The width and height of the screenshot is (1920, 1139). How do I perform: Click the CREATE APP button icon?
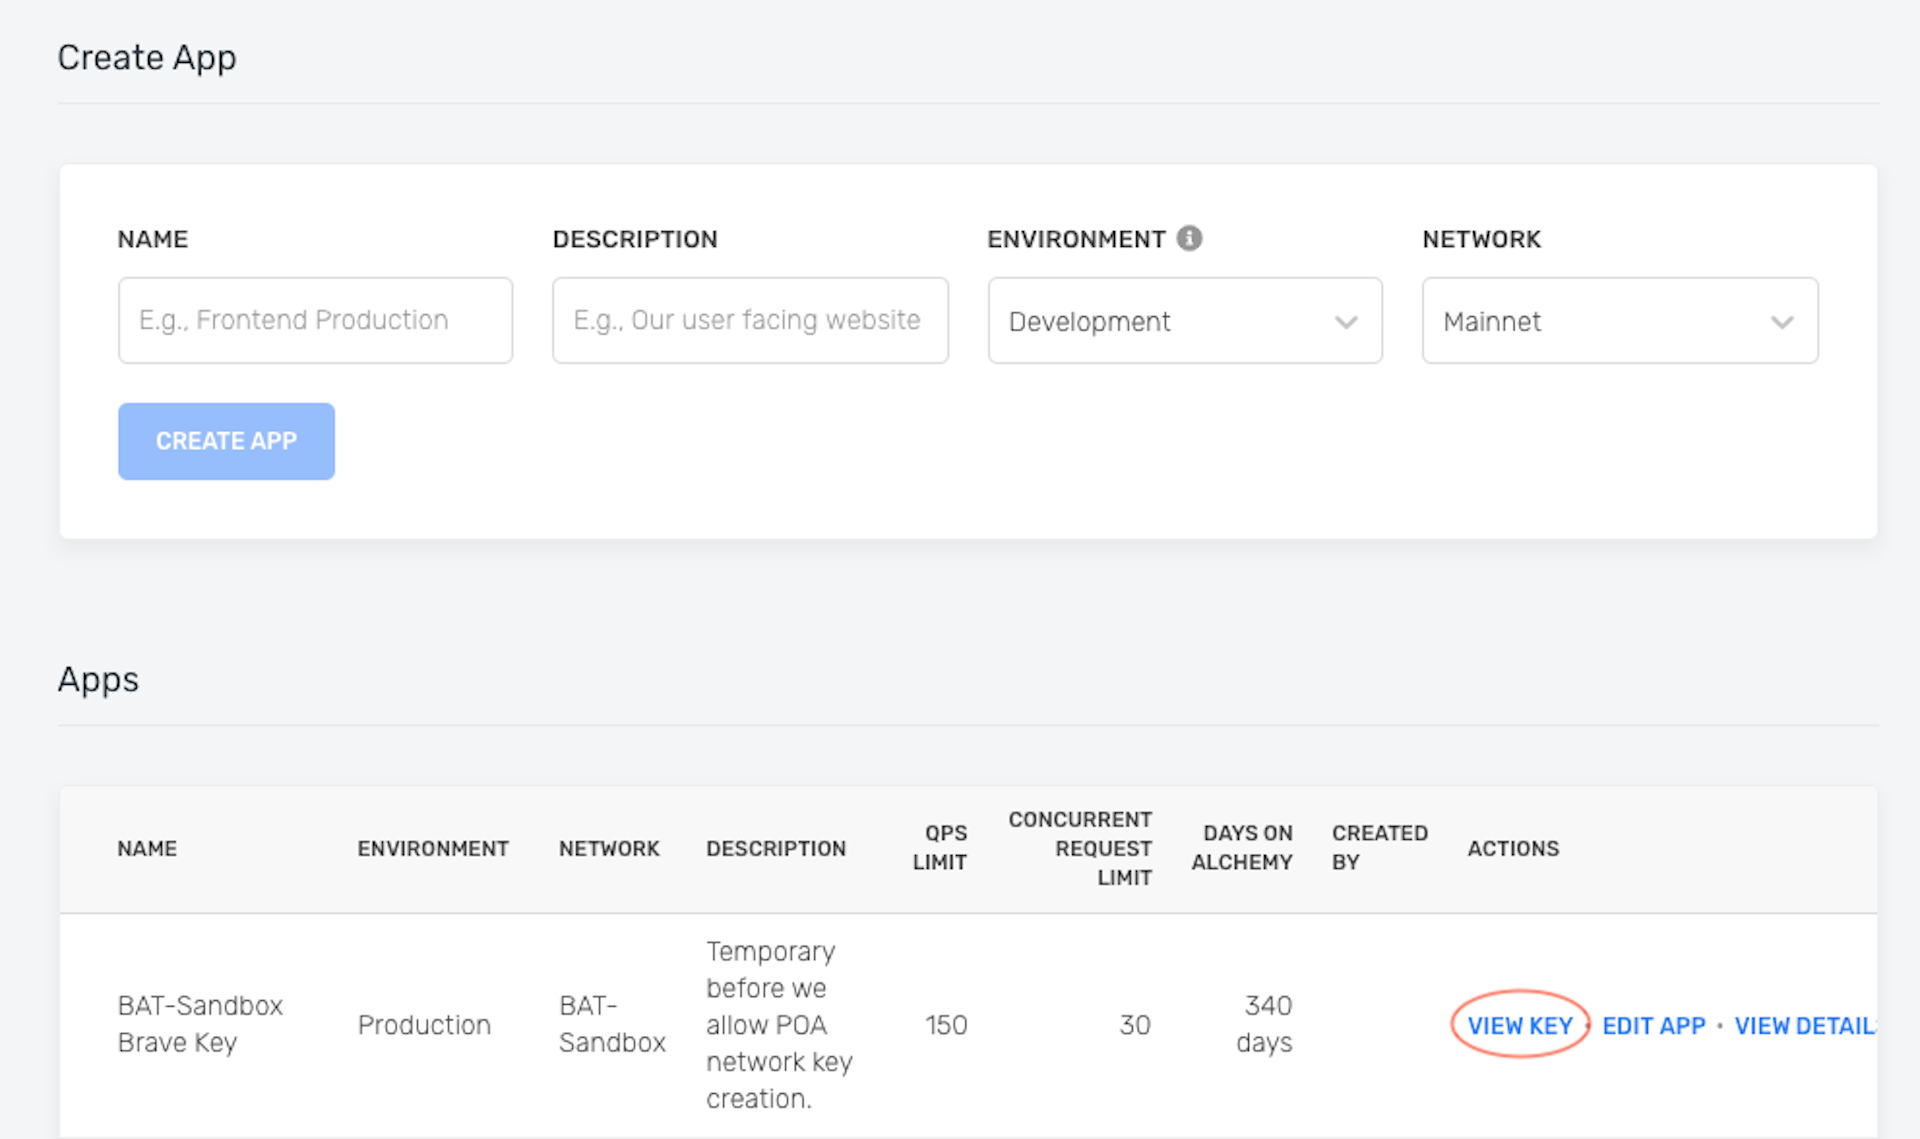[225, 441]
